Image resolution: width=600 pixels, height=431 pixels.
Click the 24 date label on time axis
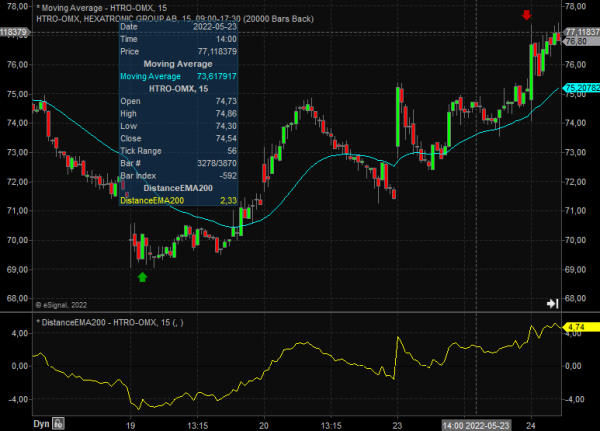(530, 425)
